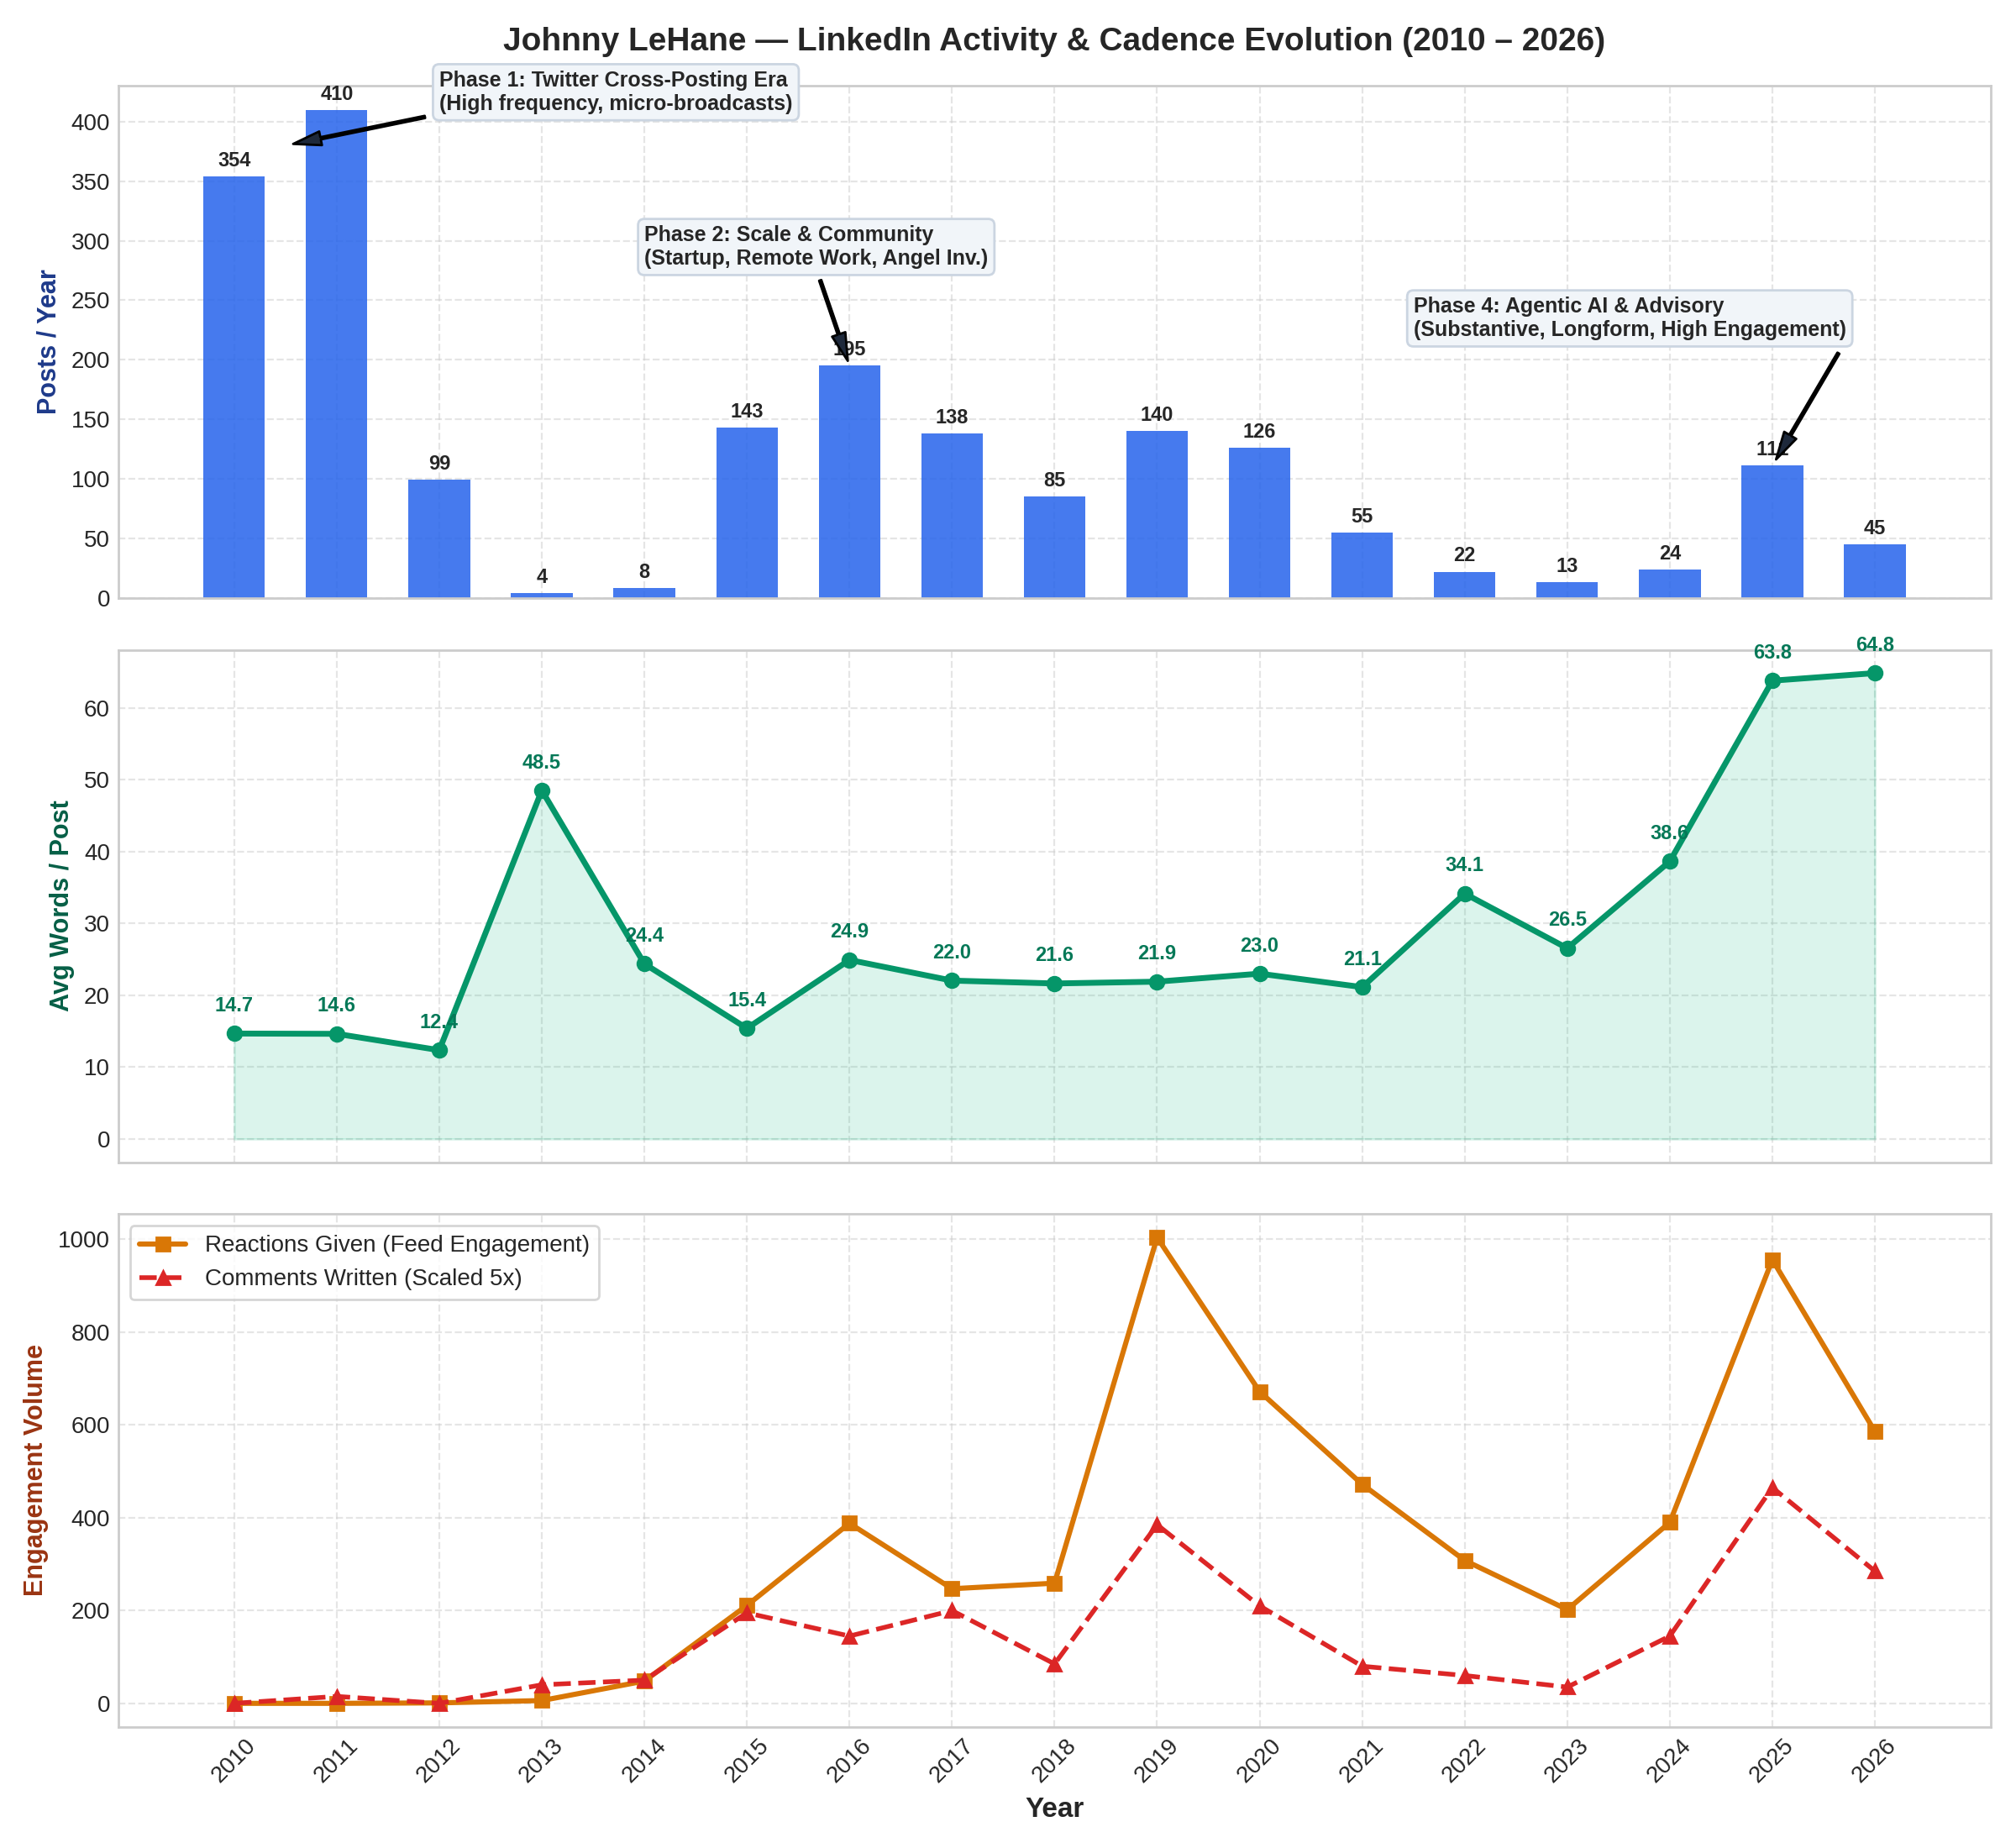Click the 14.7 words data label

(234, 1005)
